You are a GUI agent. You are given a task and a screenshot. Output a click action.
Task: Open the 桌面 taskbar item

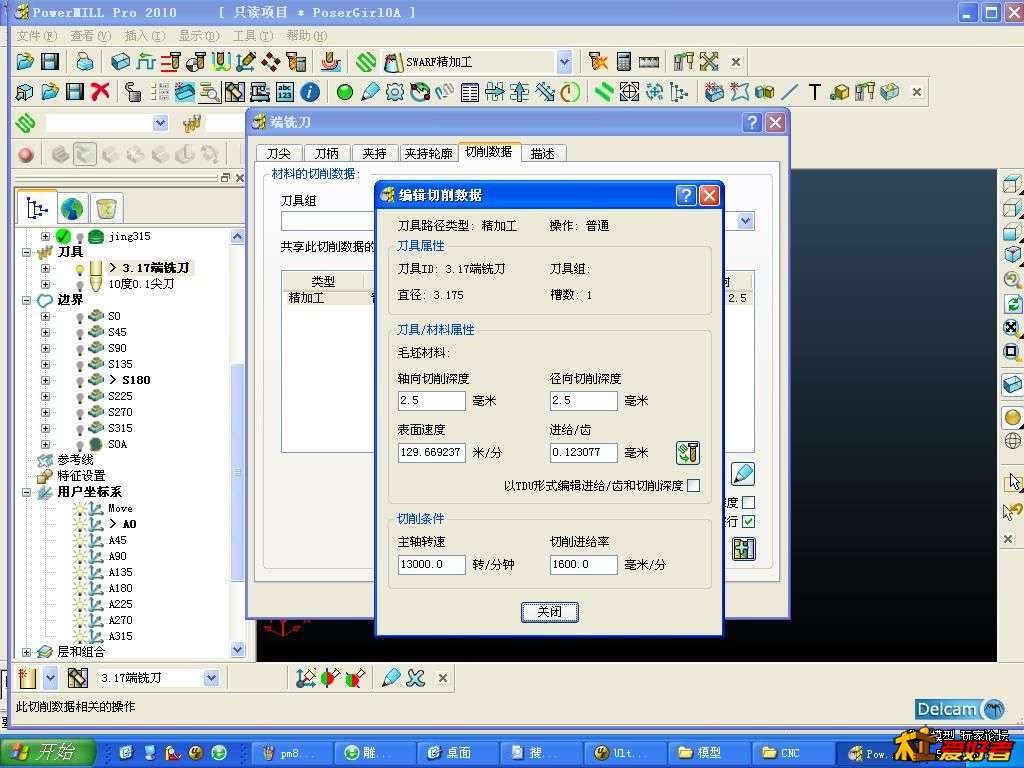click(457, 753)
